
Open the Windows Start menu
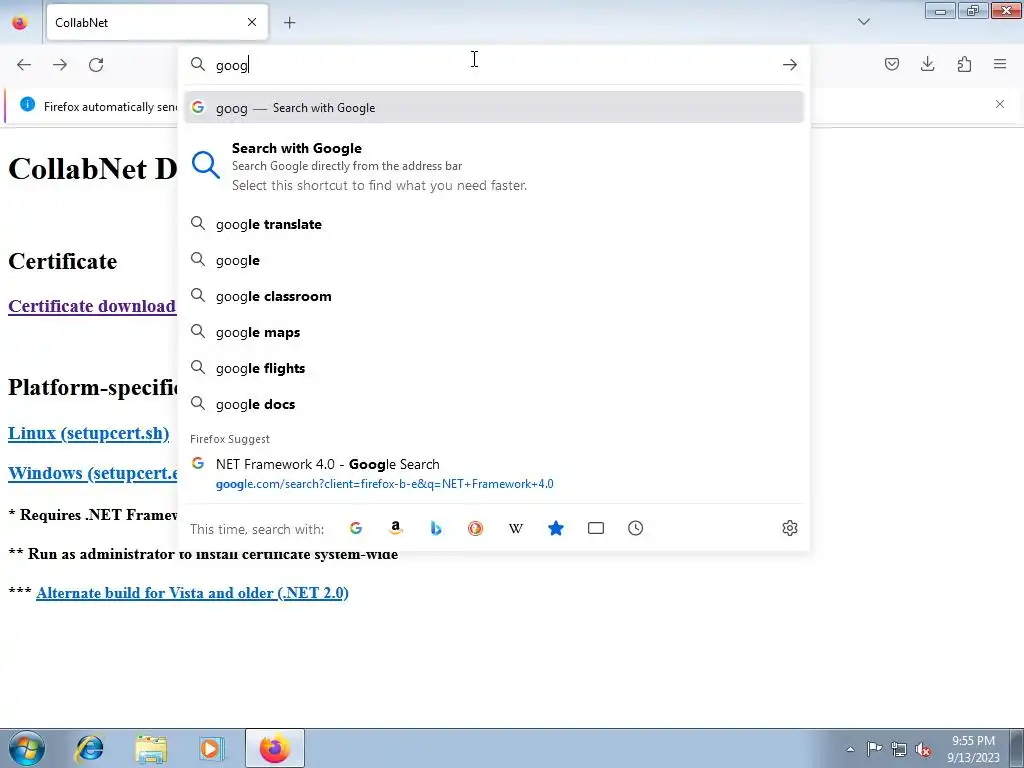[27, 748]
